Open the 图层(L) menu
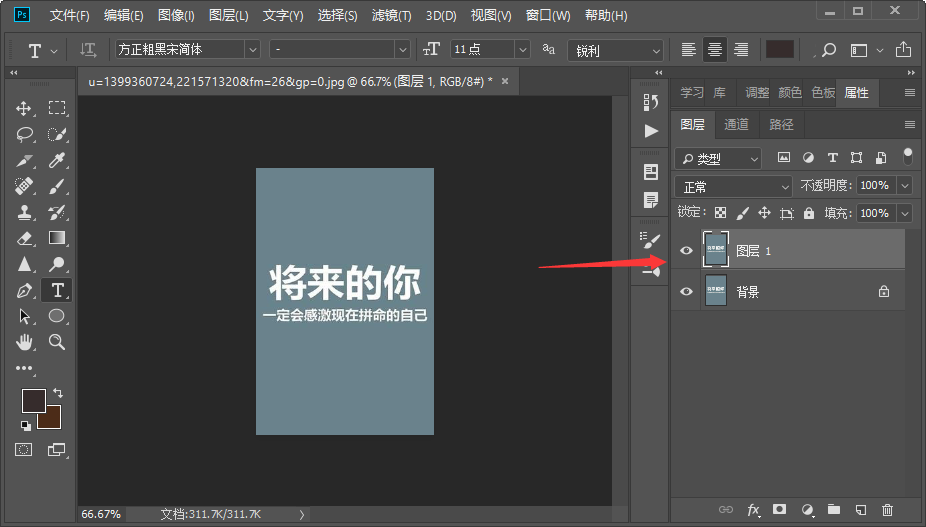This screenshot has width=926, height=527. pyautogui.click(x=229, y=16)
